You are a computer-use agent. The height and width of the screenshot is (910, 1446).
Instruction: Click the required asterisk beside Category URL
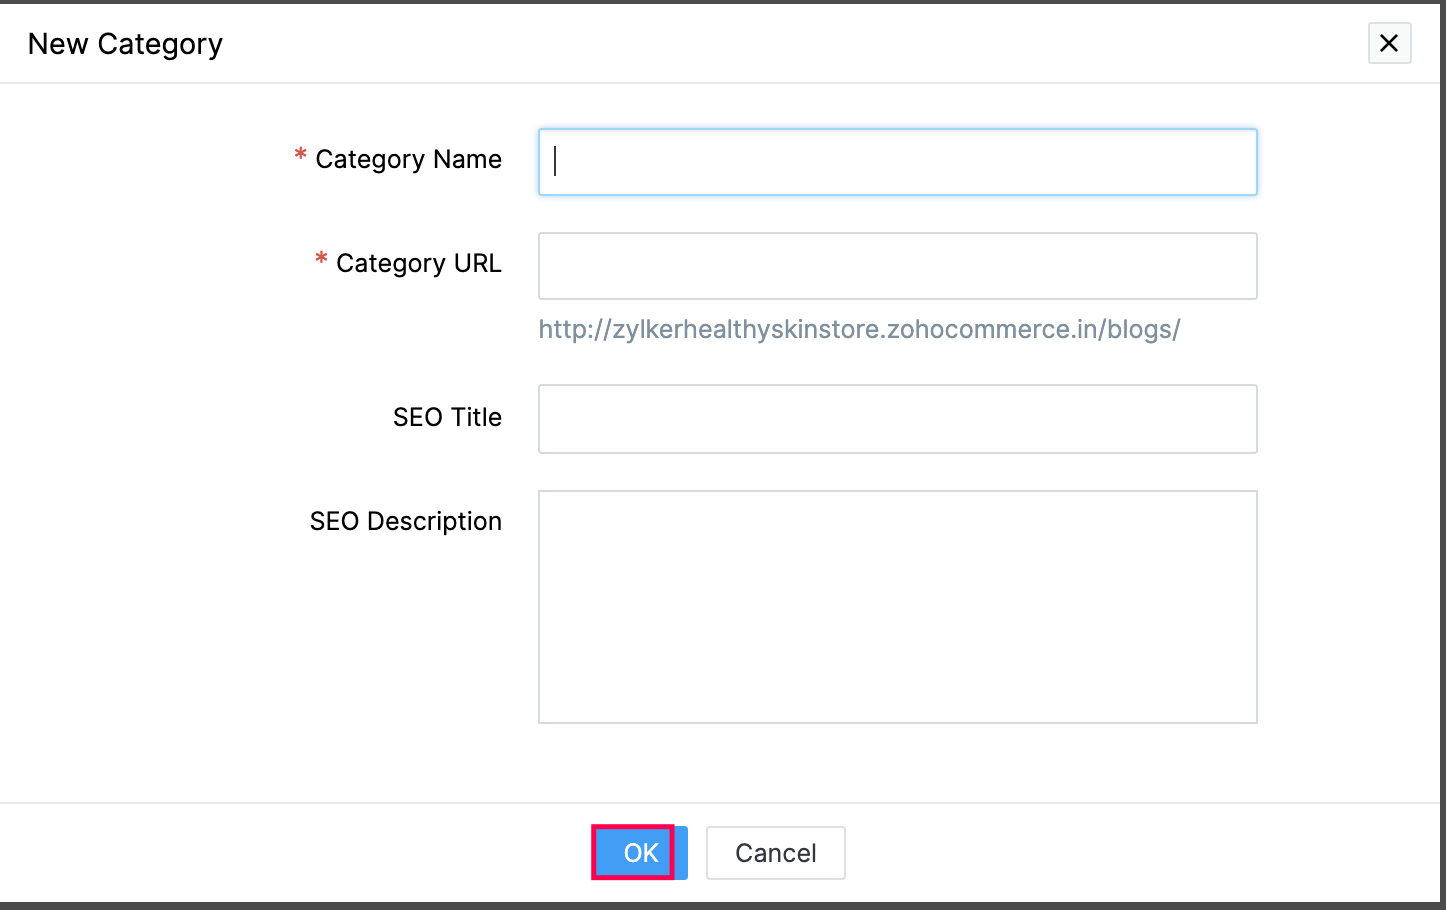321,259
